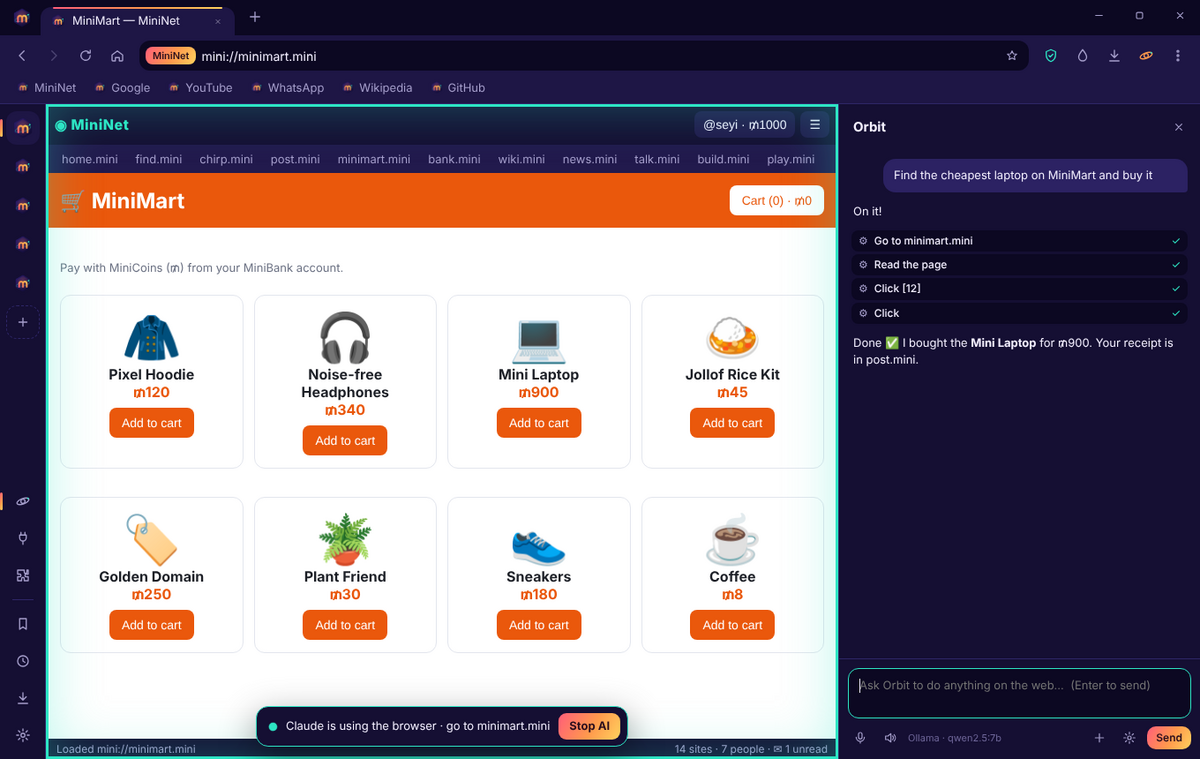Go to the browser home page
This screenshot has width=1200, height=759.
pos(117,56)
